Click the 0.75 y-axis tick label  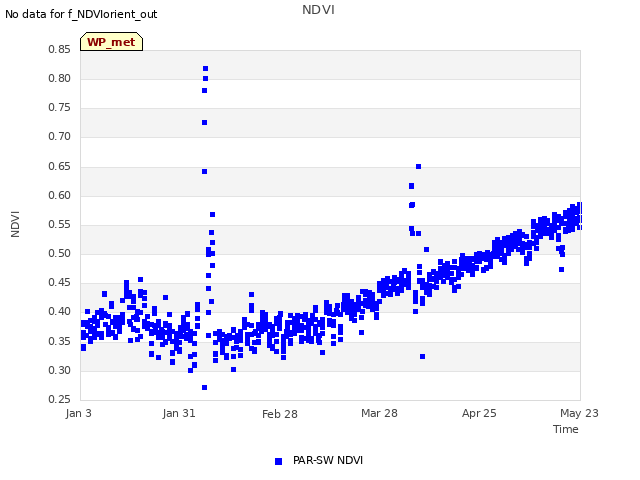[x=60, y=107]
